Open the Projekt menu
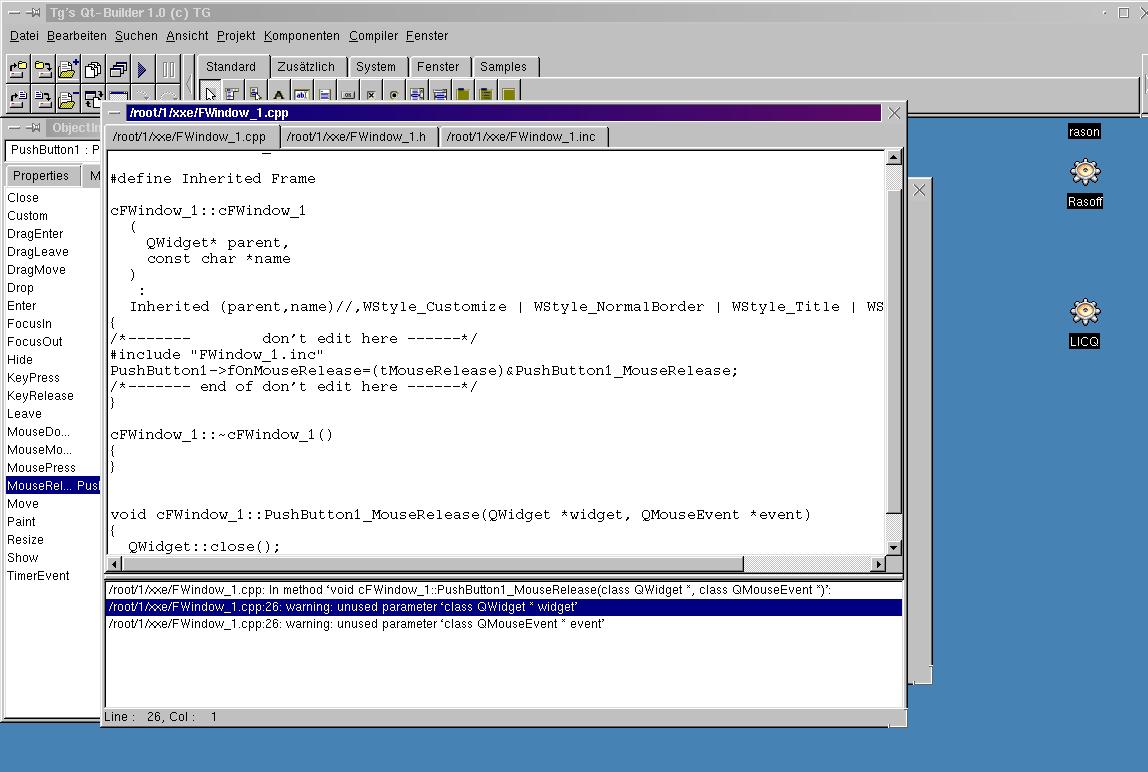This screenshot has height=772, width=1148. [236, 36]
